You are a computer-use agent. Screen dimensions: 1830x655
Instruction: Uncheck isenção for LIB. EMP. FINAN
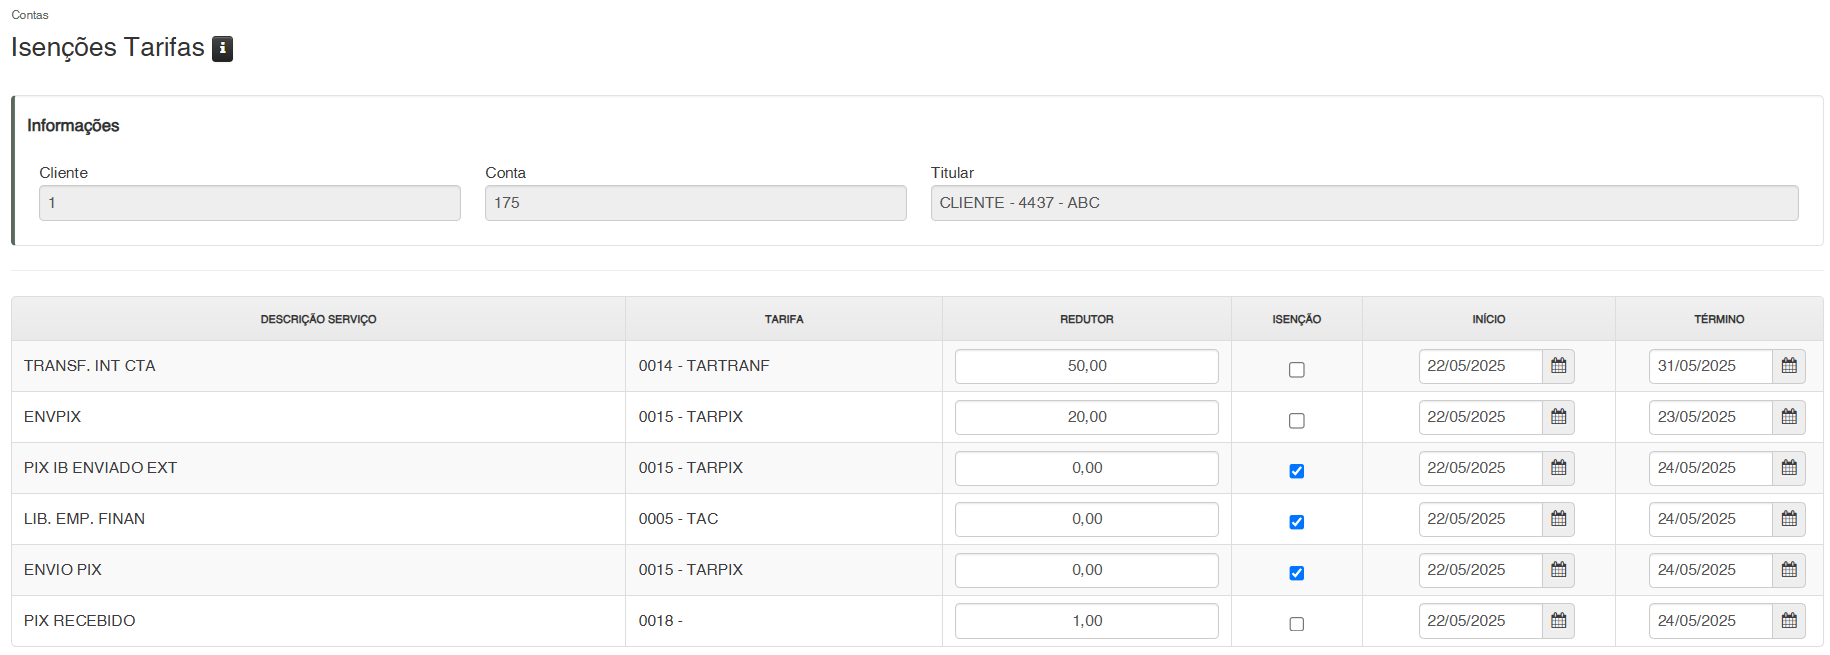(1297, 522)
